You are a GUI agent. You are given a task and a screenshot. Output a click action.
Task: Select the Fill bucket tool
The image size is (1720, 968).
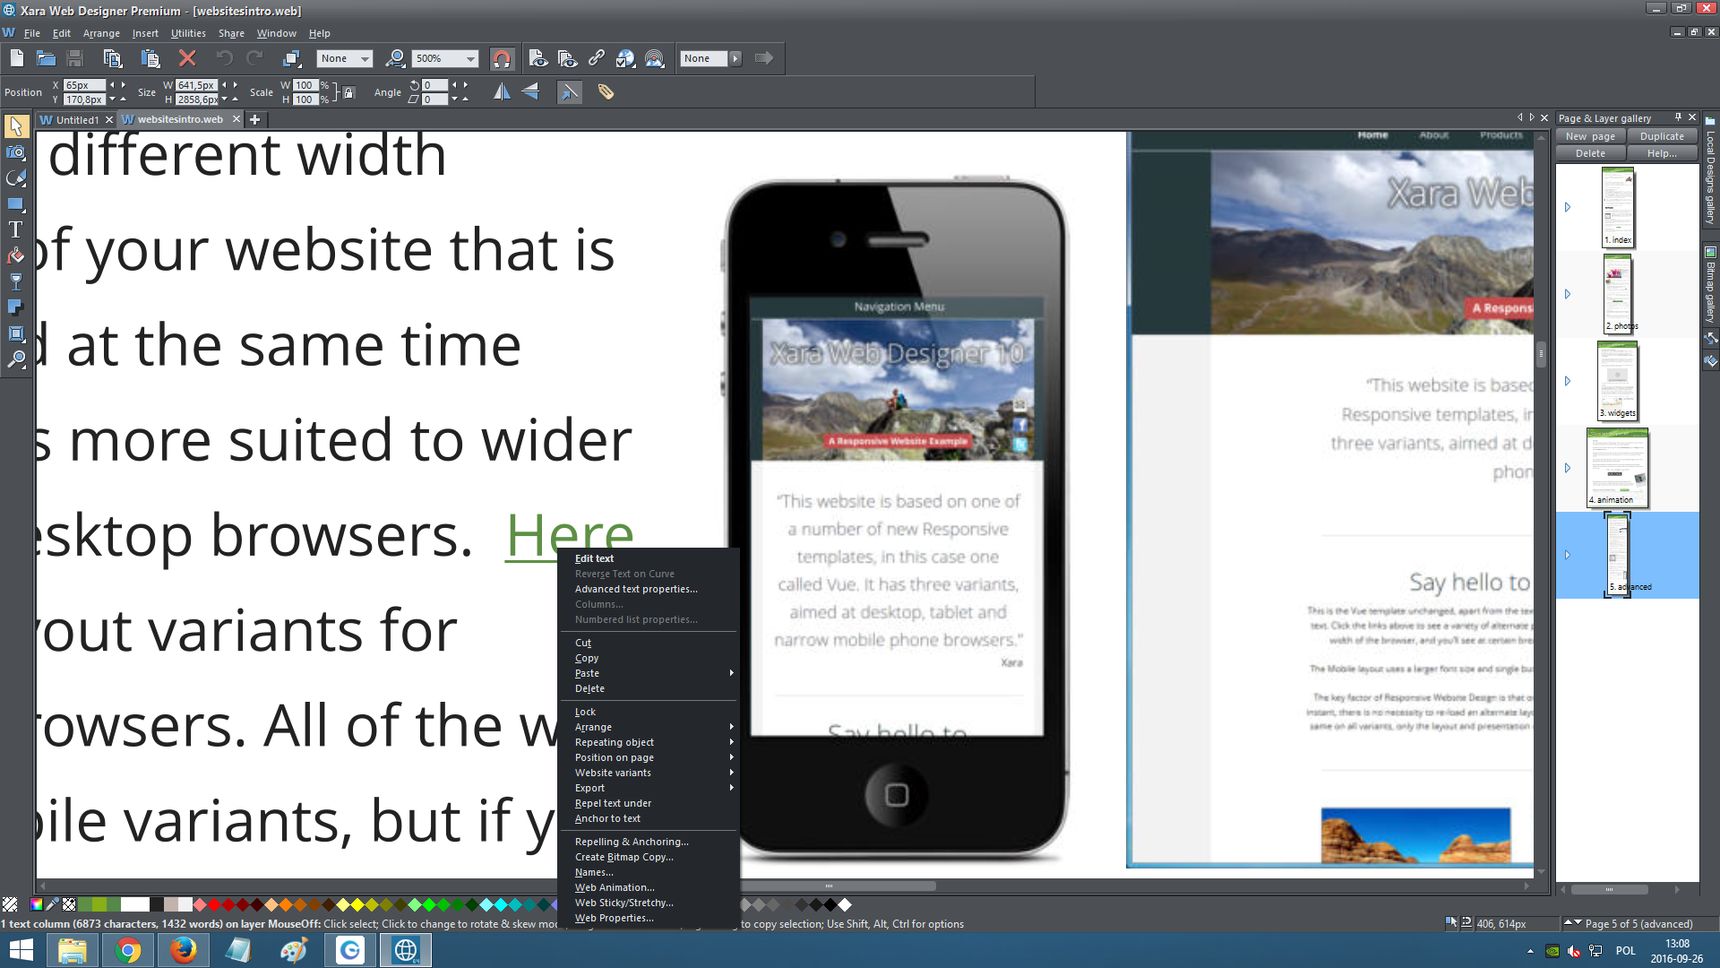point(16,256)
